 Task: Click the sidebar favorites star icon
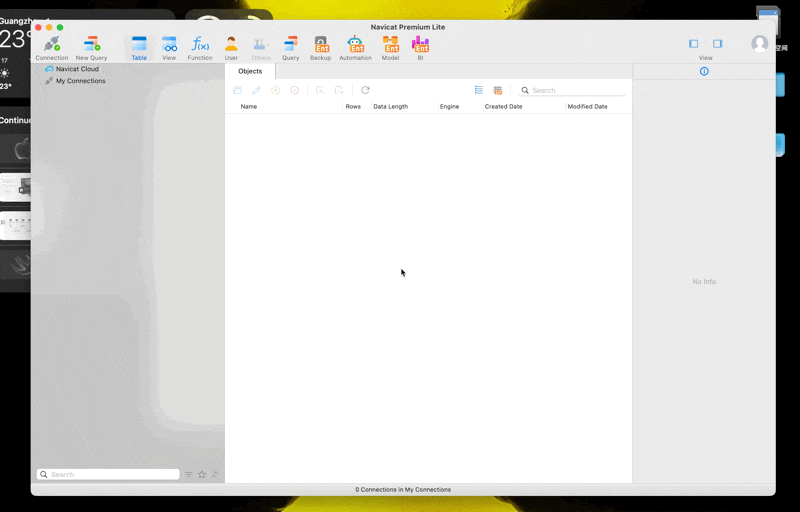coord(202,474)
